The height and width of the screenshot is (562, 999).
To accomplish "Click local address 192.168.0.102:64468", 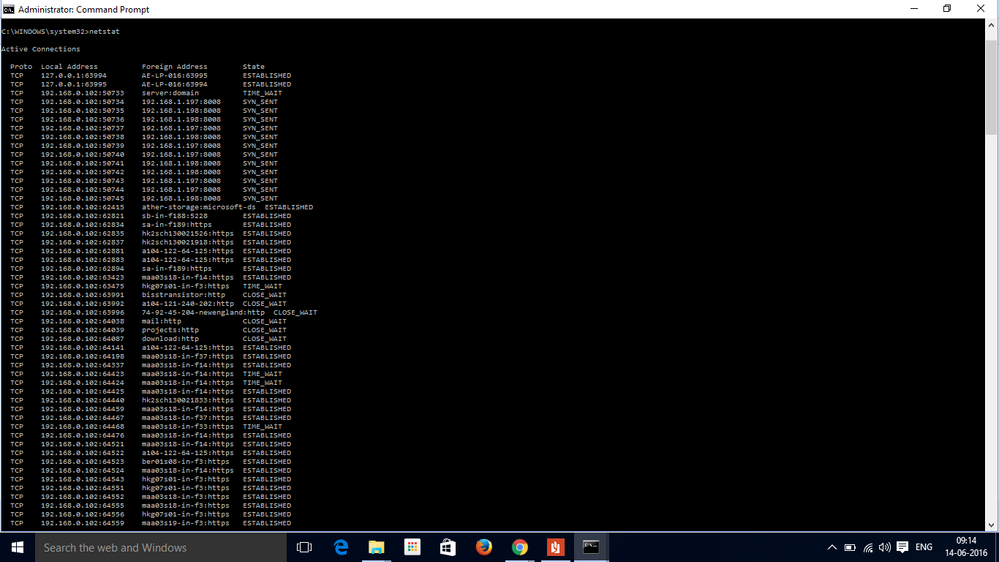I will point(83,427).
